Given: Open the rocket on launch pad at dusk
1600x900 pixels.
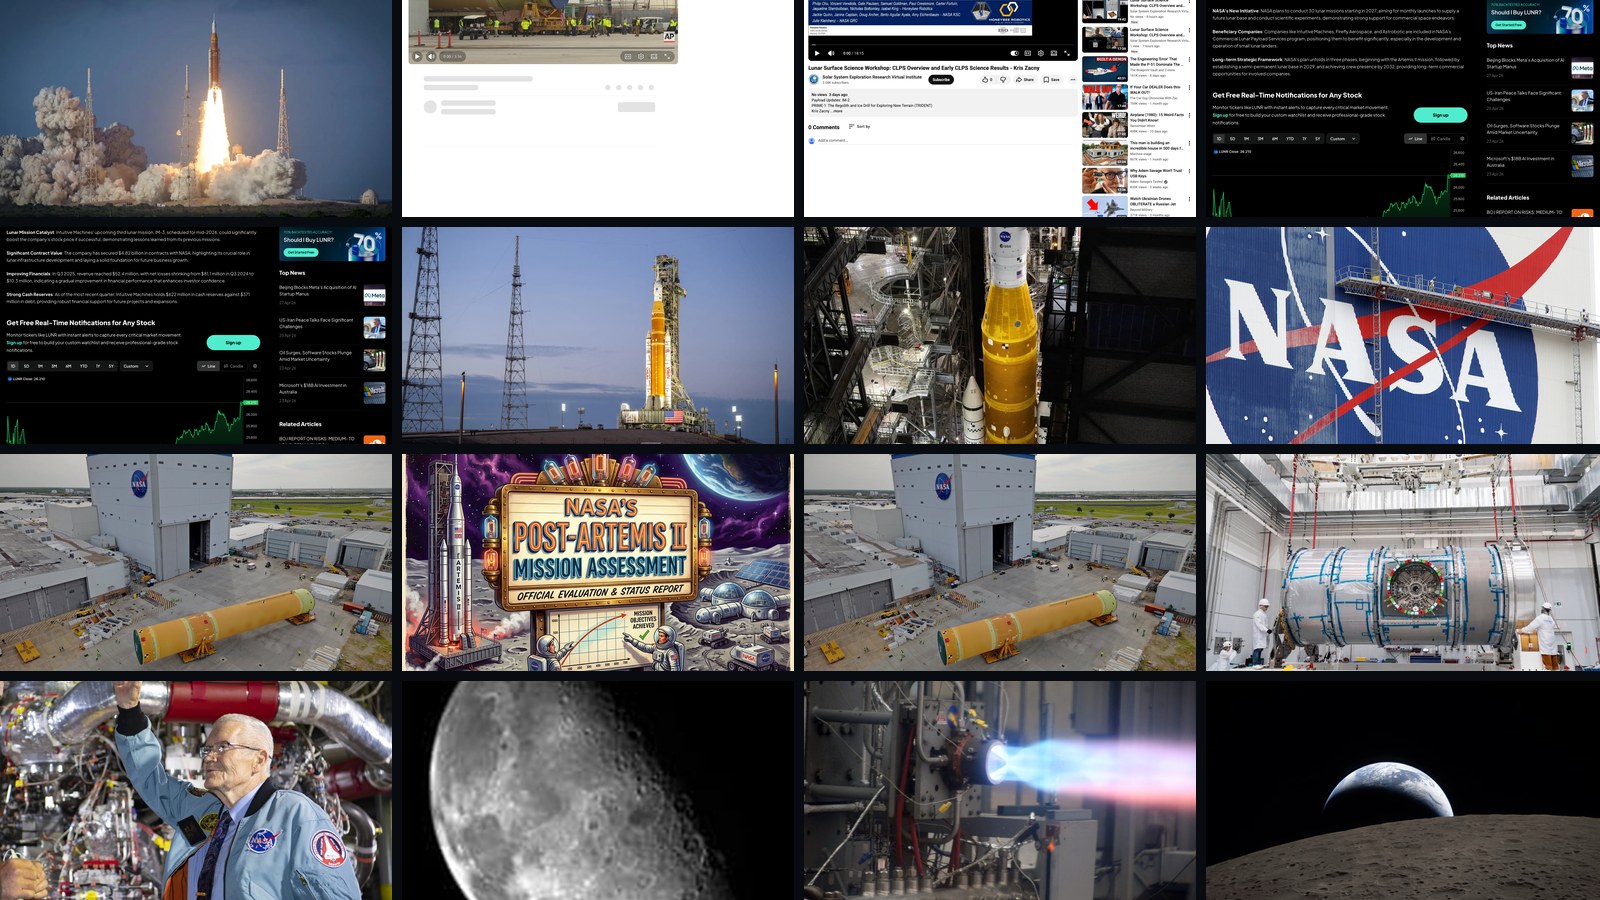Looking at the screenshot, I should (598, 335).
